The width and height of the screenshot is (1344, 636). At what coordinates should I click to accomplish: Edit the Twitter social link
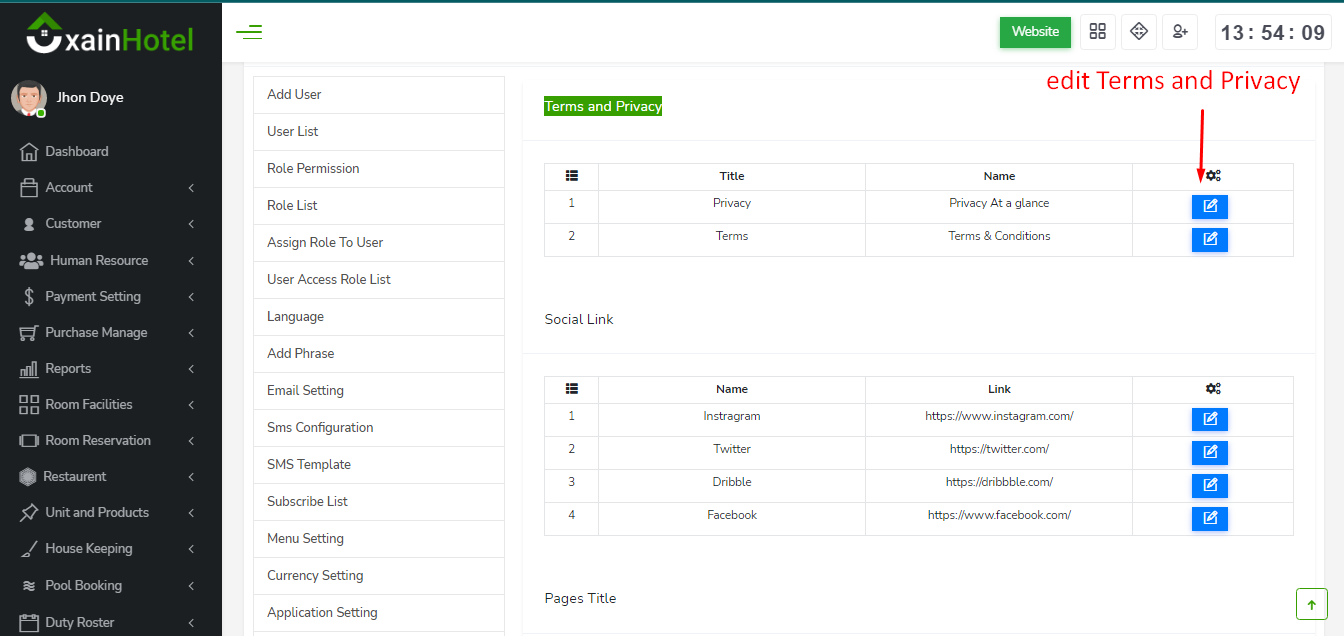[x=1209, y=453]
